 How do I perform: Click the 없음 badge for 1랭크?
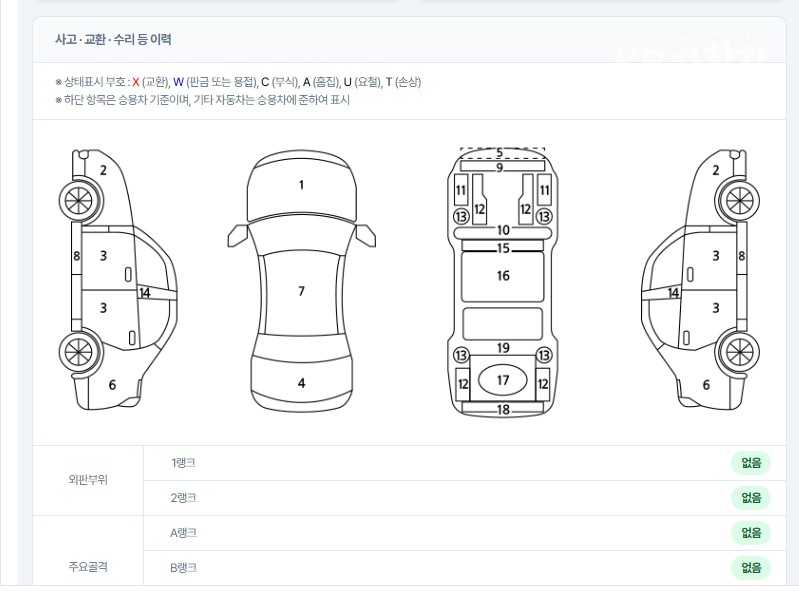(x=751, y=463)
